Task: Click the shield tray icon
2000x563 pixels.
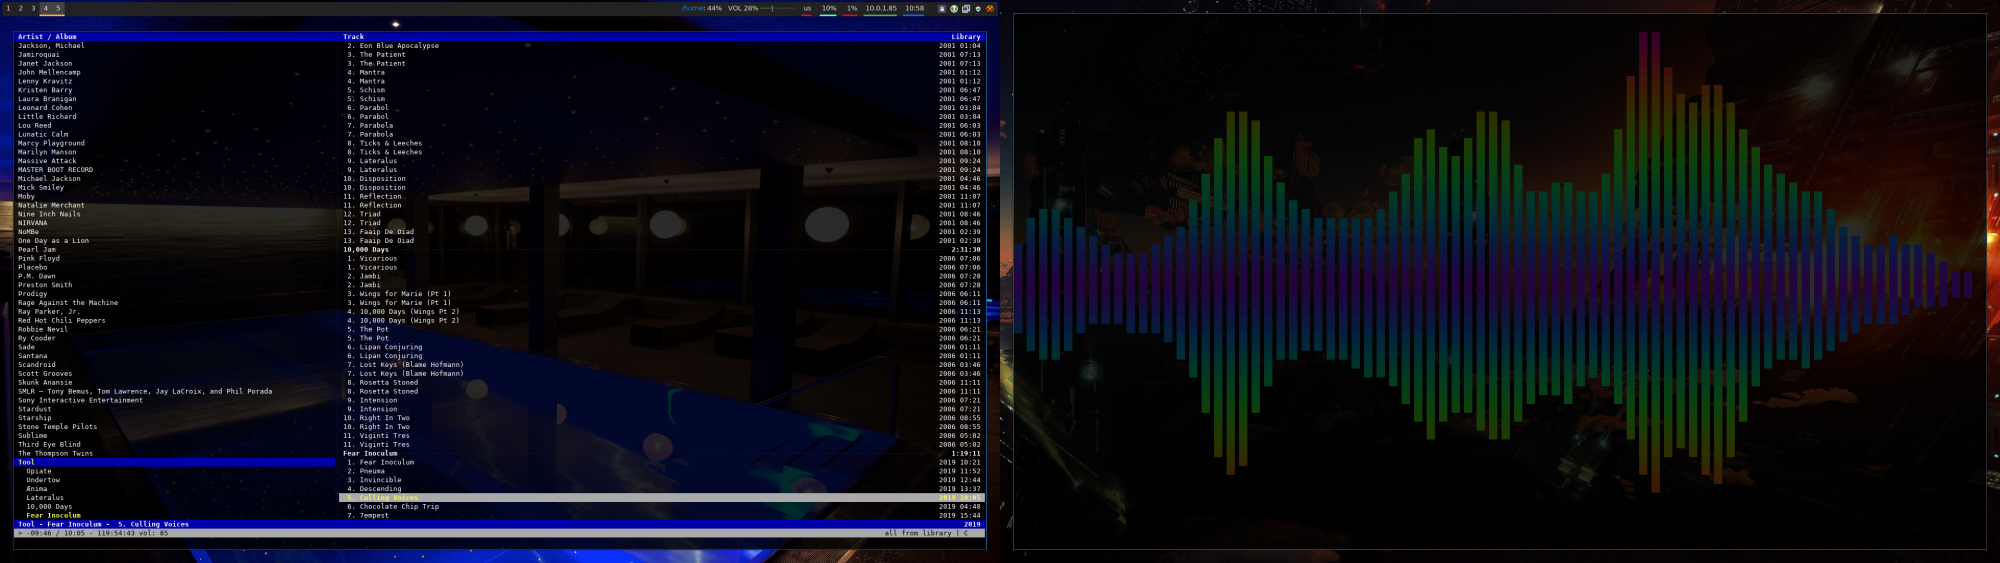Action: coord(978,8)
